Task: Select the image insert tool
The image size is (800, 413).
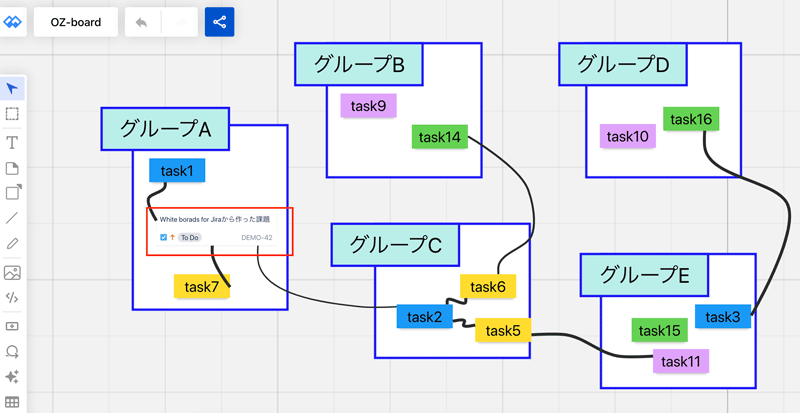Action: point(12,273)
